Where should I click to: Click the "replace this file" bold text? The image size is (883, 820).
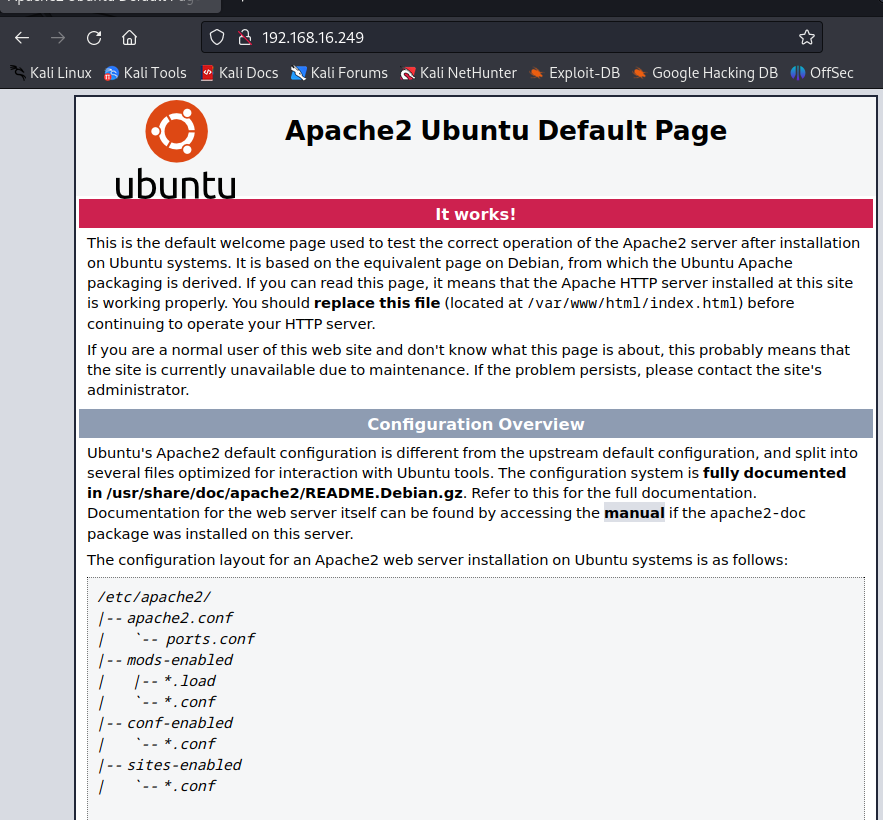(377, 303)
